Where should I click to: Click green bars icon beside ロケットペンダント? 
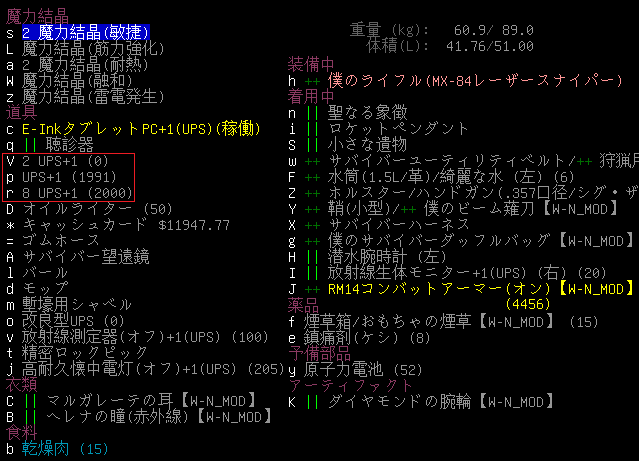tap(311, 128)
